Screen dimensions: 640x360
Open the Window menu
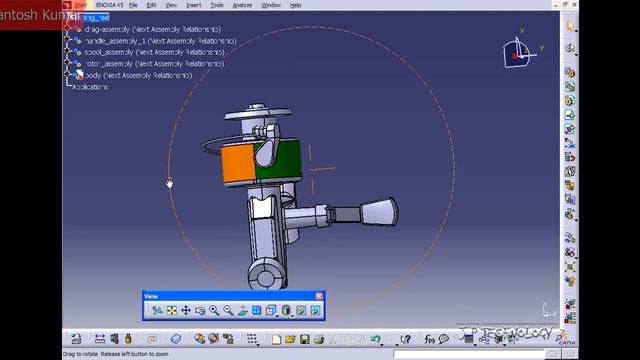click(x=271, y=5)
